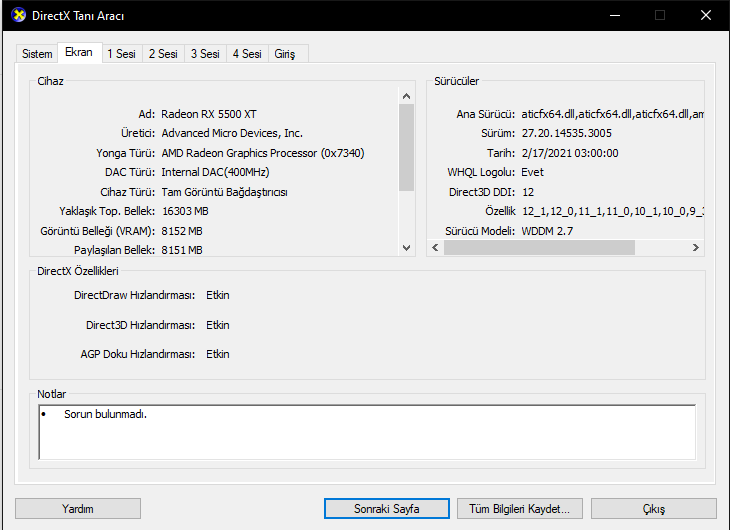Image resolution: width=730 pixels, height=530 pixels.
Task: Click 'Tam Görüntü Bağdaştırıcısı' device type value
Action: click(224, 192)
